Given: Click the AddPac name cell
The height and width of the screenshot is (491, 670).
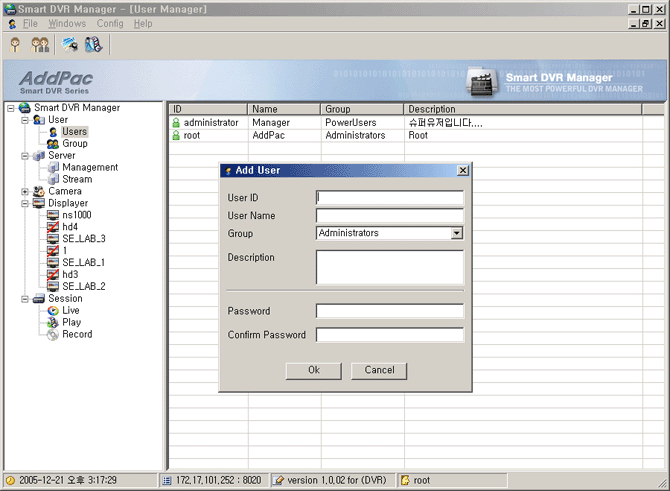Looking at the screenshot, I should tap(268, 135).
